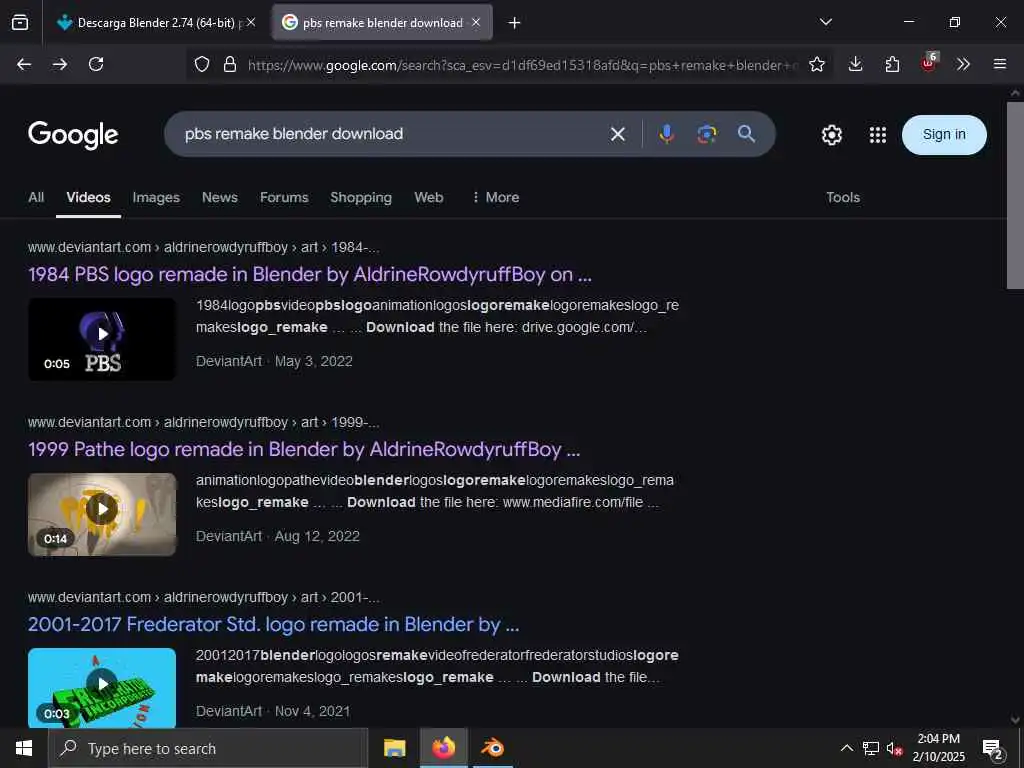Play the Pathe logo video thumbnail
Image resolution: width=1024 pixels, height=768 pixels.
pos(102,514)
